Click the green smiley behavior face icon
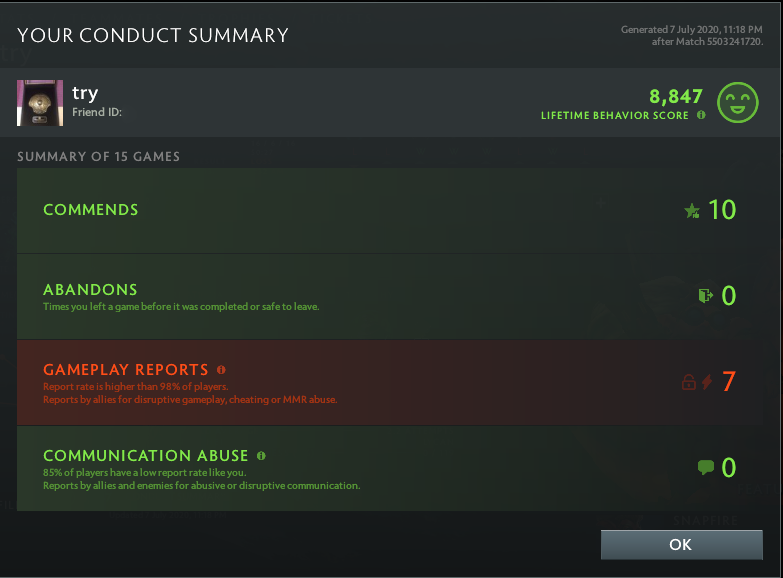 tap(738, 102)
